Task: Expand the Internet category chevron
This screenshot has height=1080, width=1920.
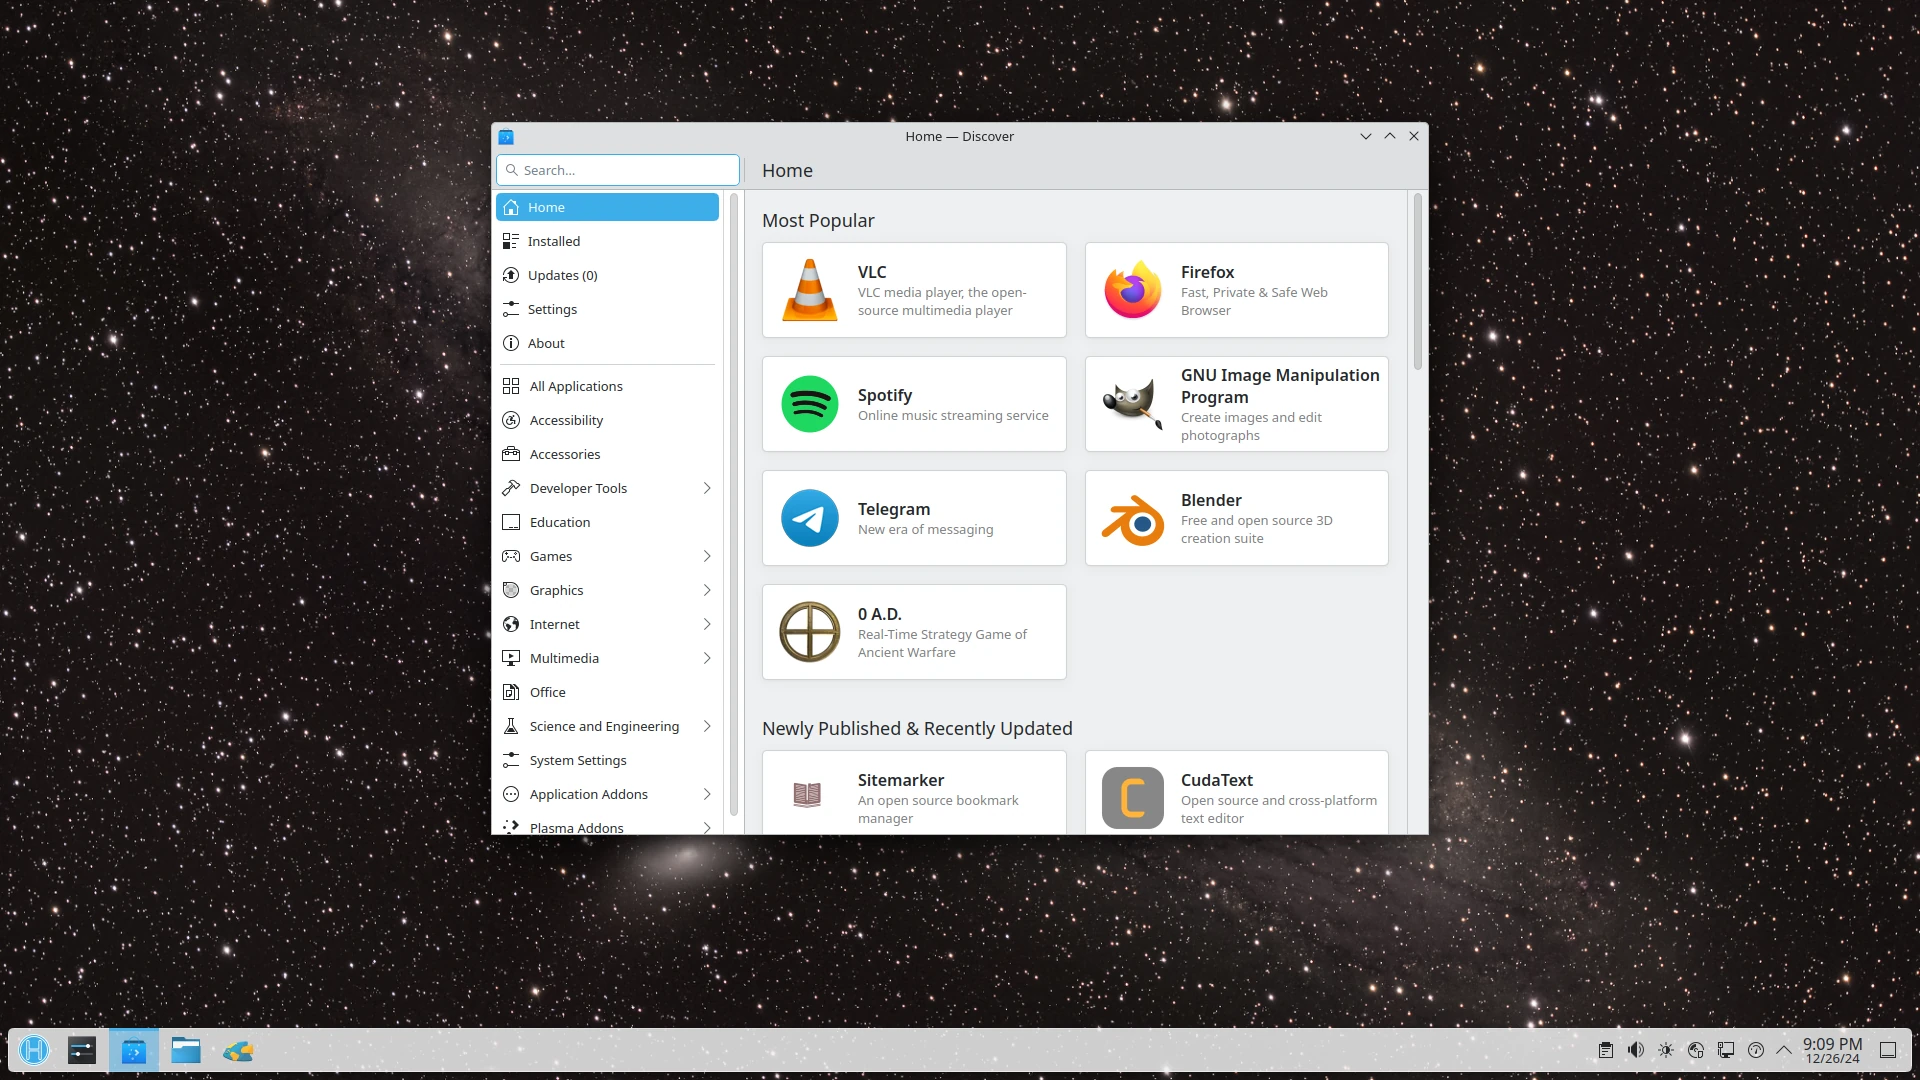Action: pyautogui.click(x=707, y=624)
